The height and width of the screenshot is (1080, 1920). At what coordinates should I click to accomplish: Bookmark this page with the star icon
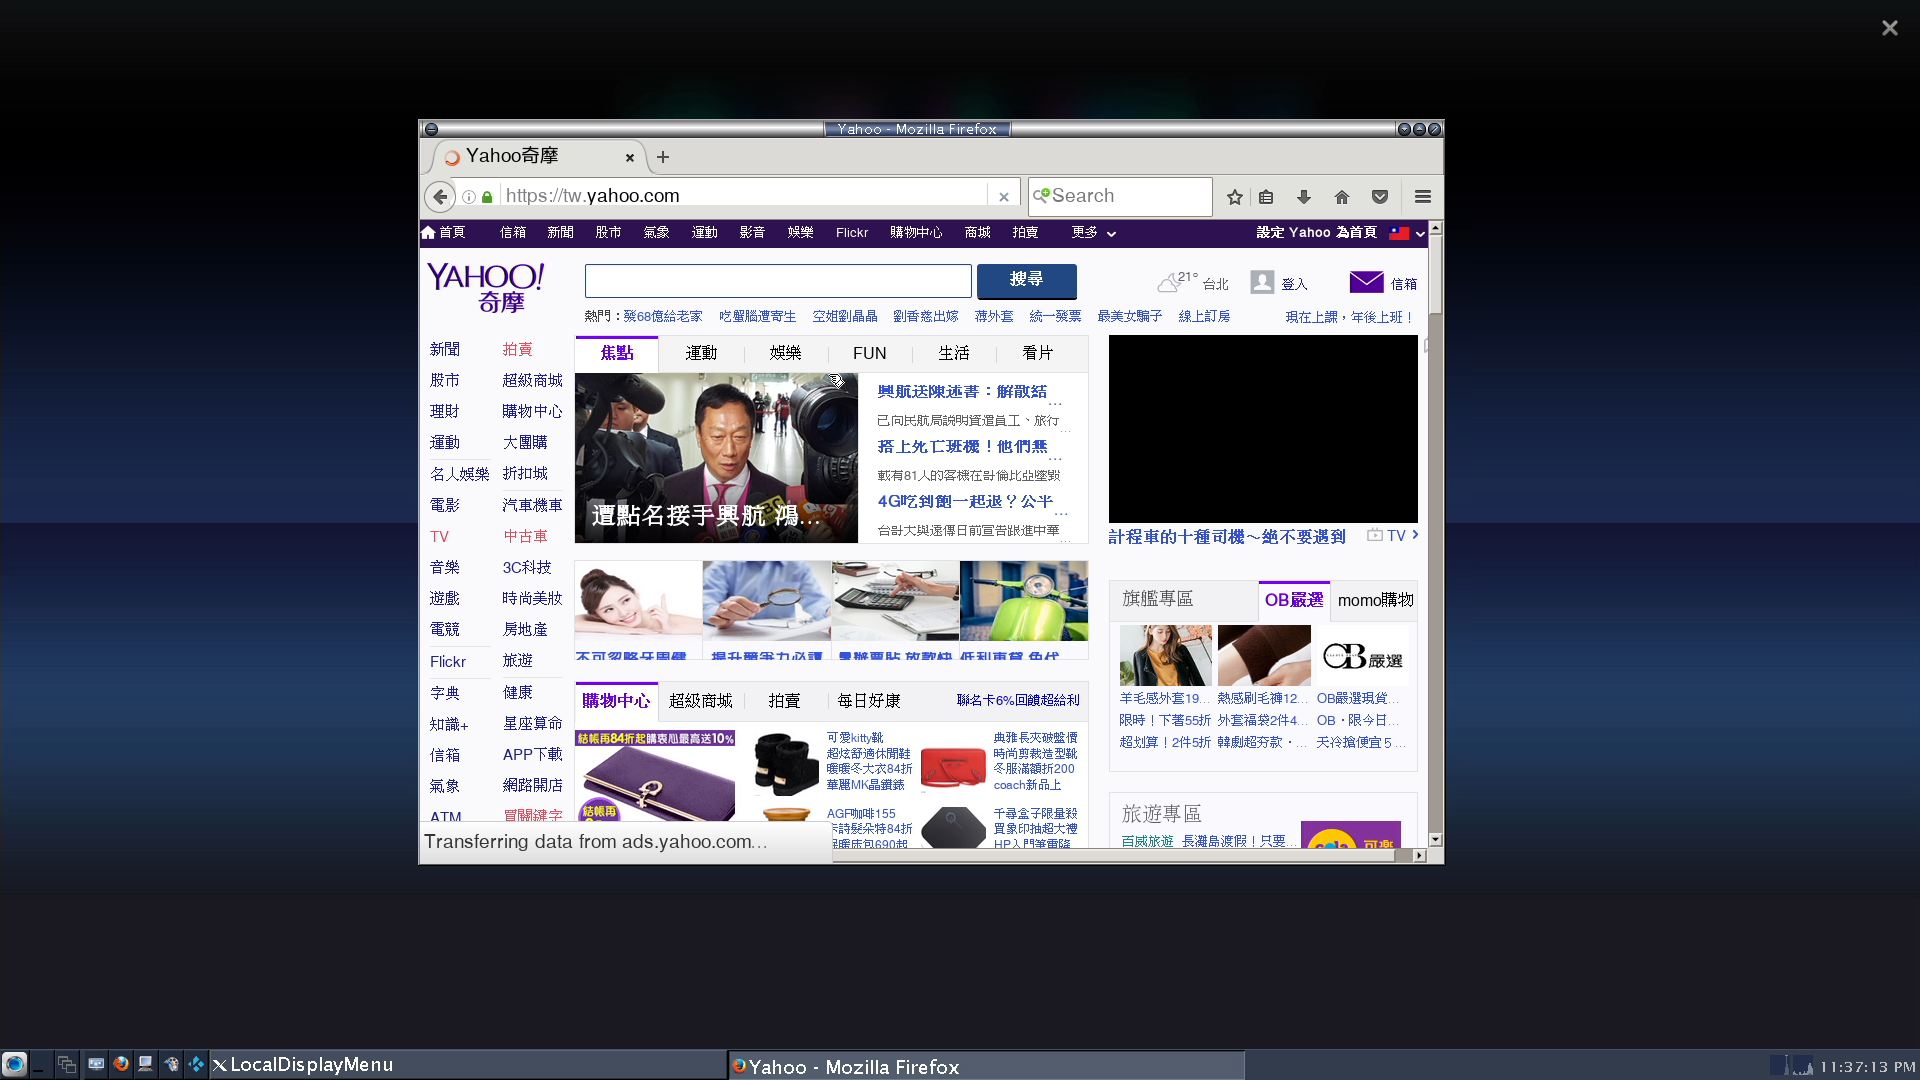coord(1235,197)
